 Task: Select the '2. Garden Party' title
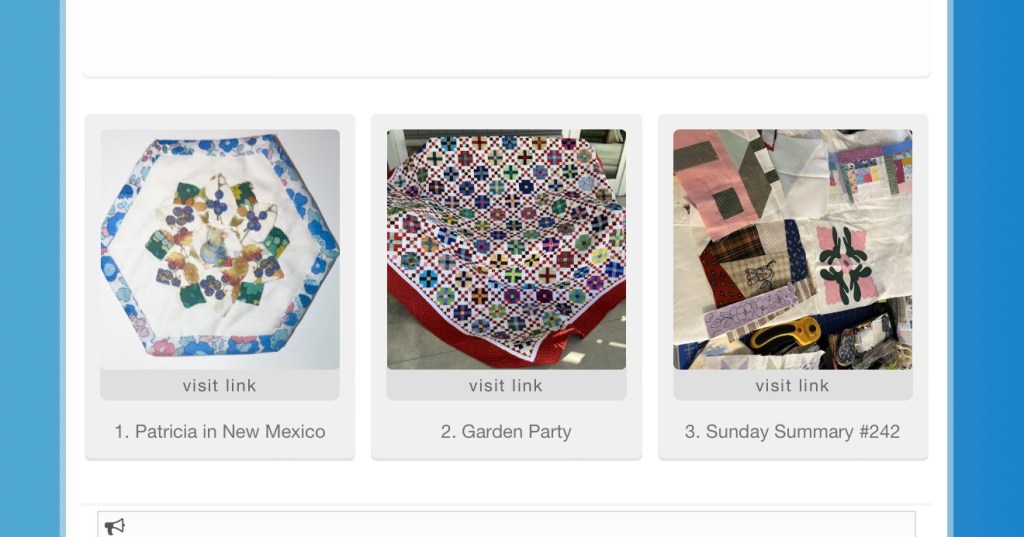(x=506, y=432)
